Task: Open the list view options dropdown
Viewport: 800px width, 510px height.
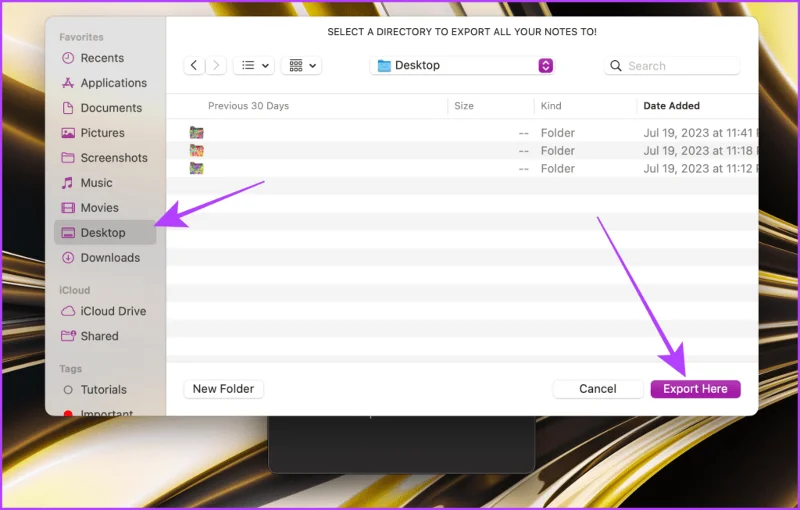Action: coord(254,65)
